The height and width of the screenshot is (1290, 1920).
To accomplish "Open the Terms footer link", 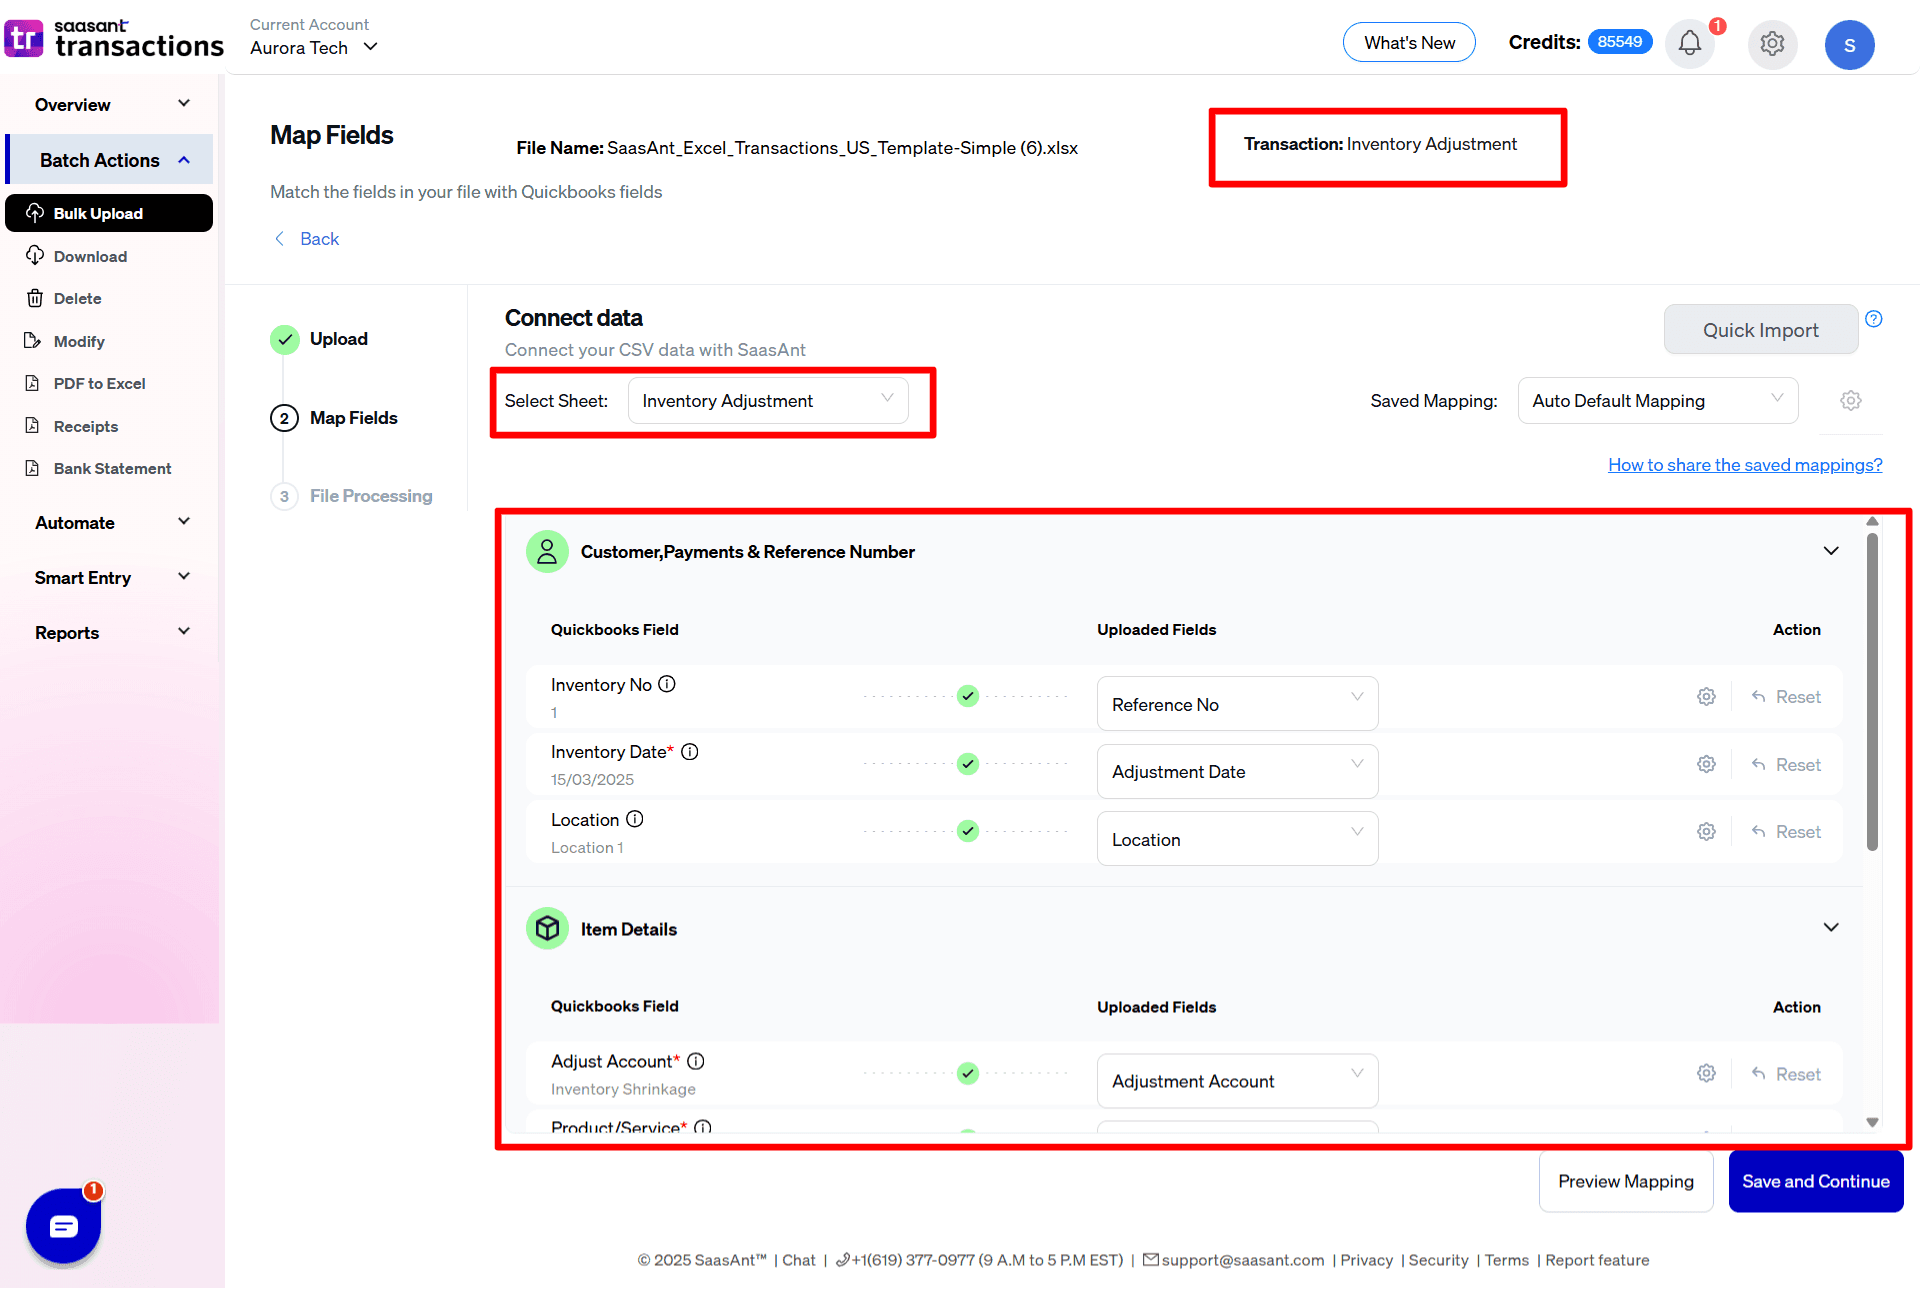I will [x=1507, y=1260].
